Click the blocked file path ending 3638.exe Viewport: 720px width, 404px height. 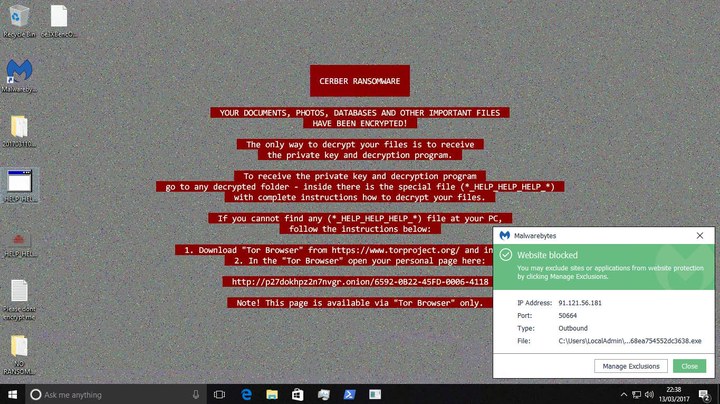pyautogui.click(x=630, y=341)
